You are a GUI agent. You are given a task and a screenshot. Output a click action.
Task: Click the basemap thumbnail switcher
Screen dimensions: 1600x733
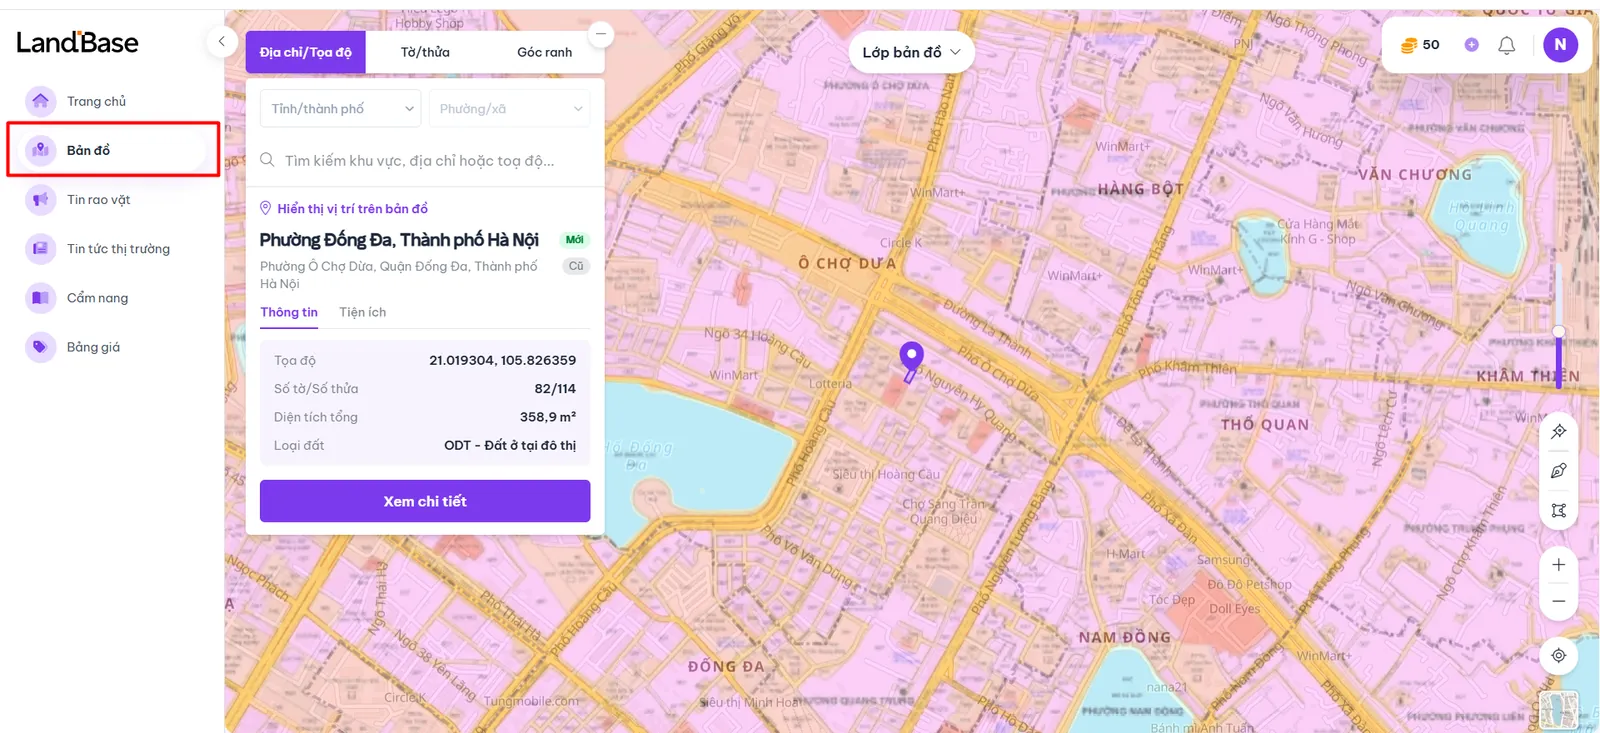[x=1558, y=710]
